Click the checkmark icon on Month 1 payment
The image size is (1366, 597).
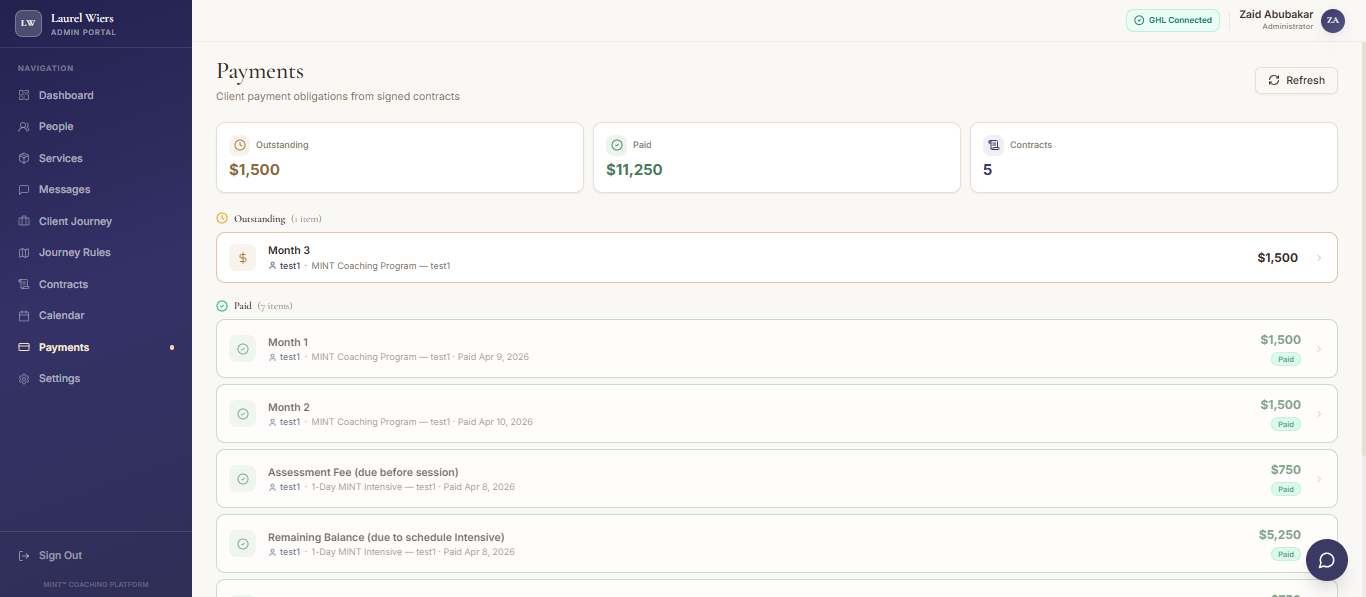[x=242, y=349]
